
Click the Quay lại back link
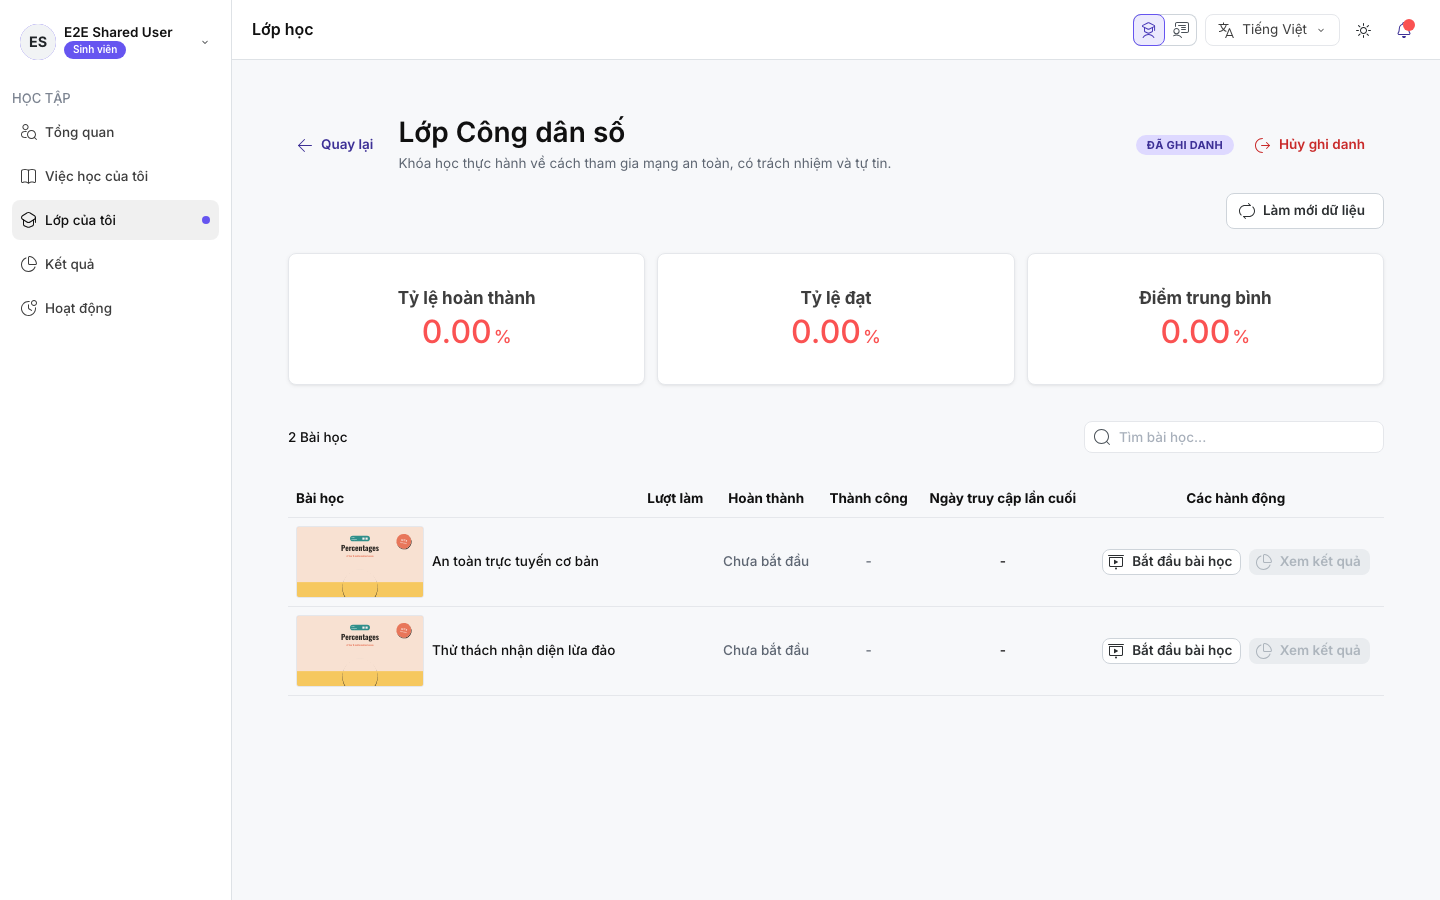335,145
